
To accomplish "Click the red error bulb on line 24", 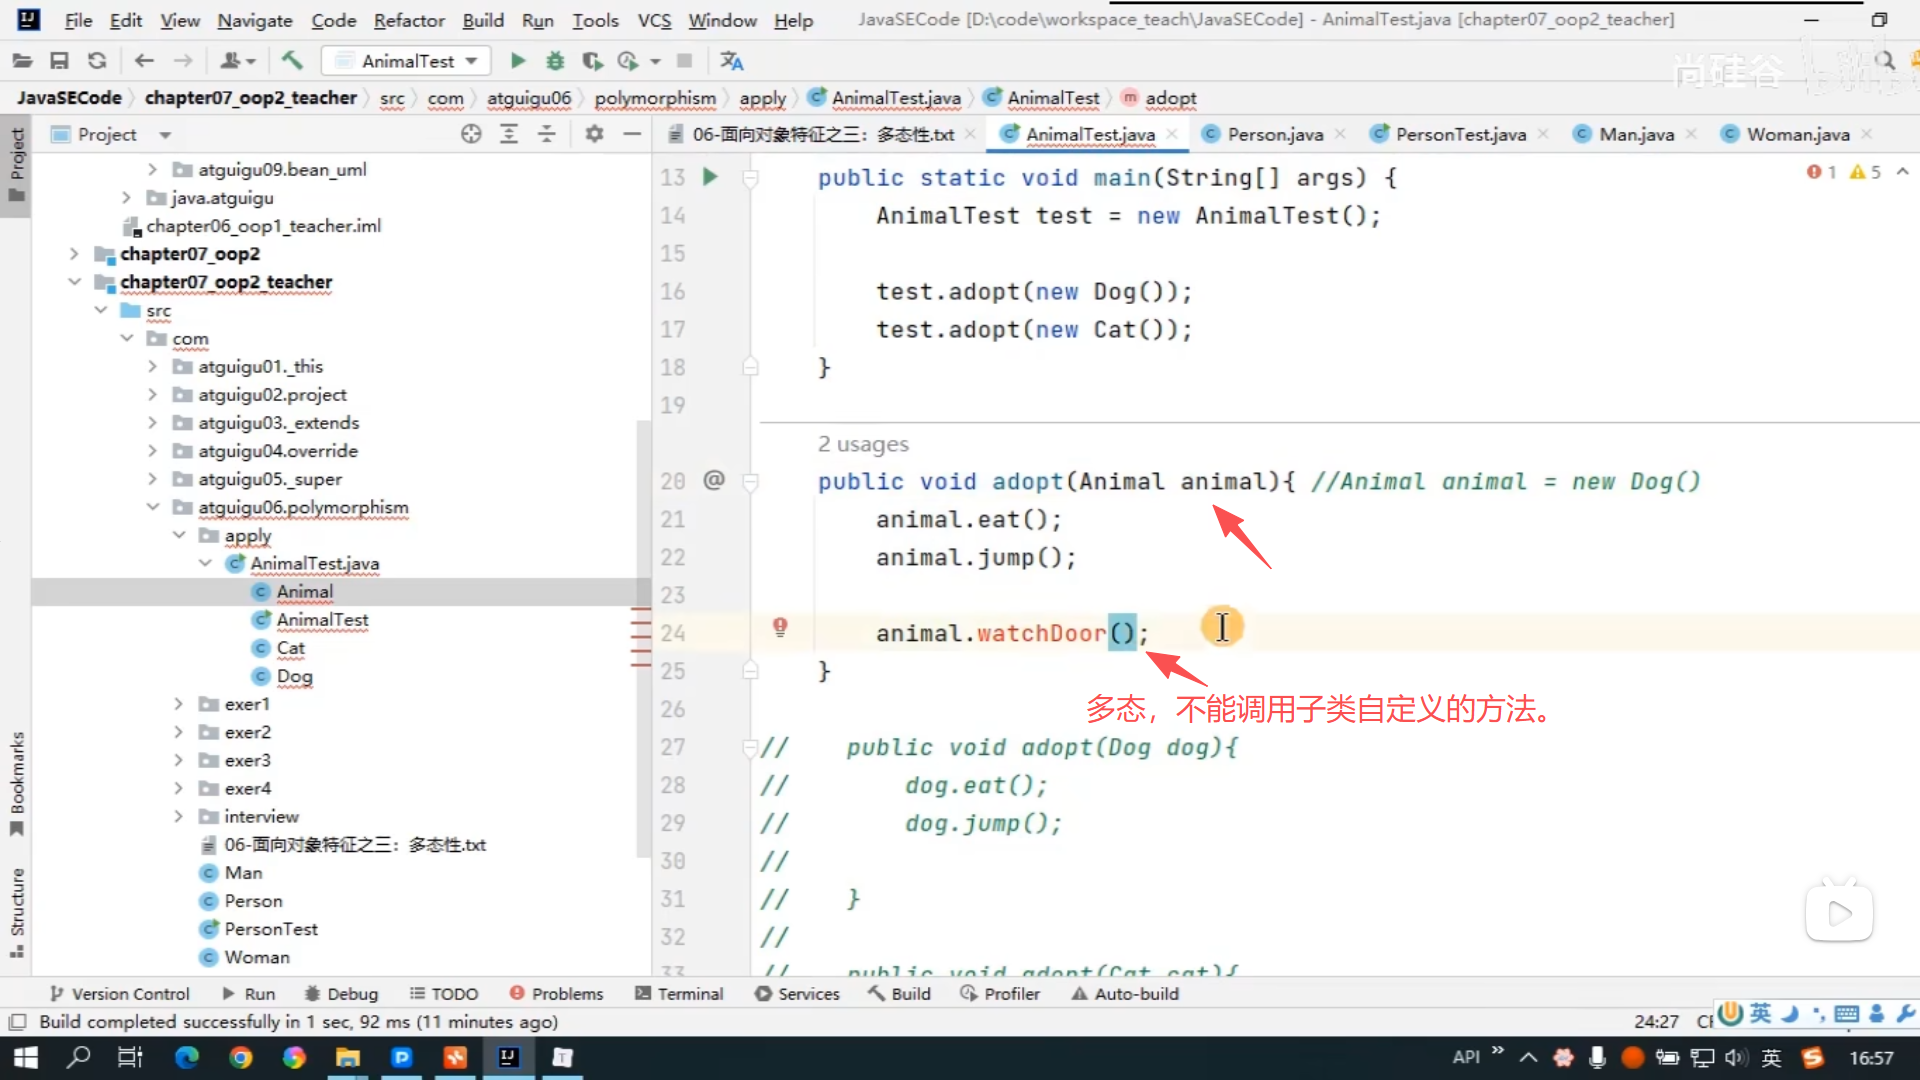I will pos(780,627).
